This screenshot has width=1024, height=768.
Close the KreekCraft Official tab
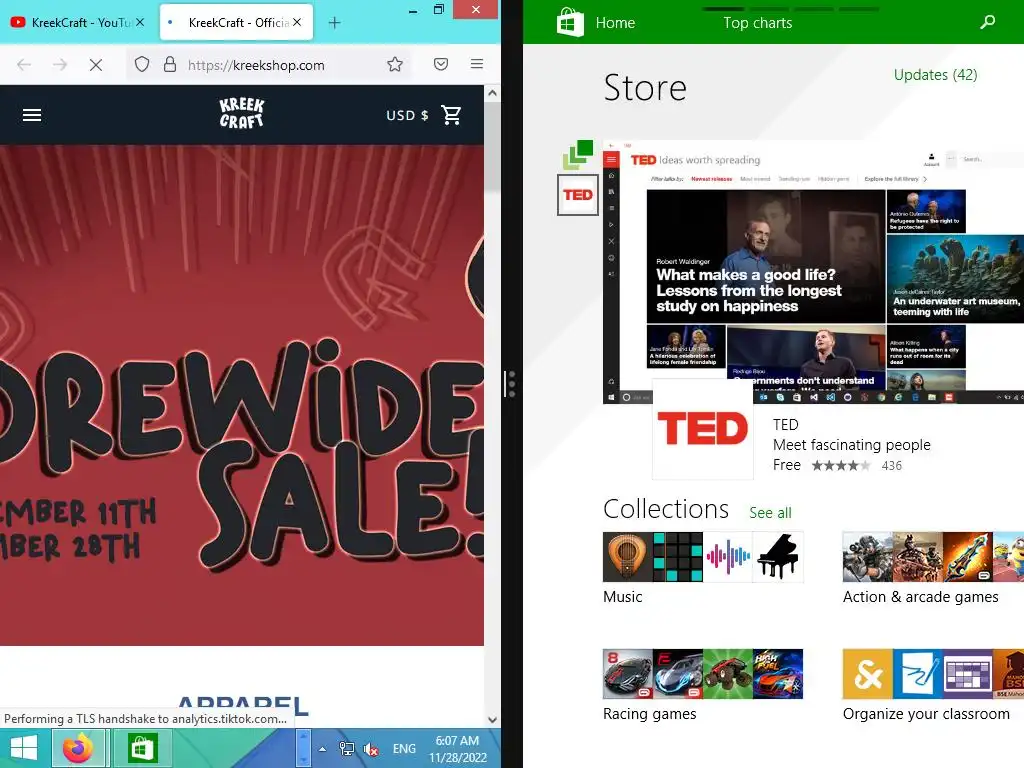point(297,22)
